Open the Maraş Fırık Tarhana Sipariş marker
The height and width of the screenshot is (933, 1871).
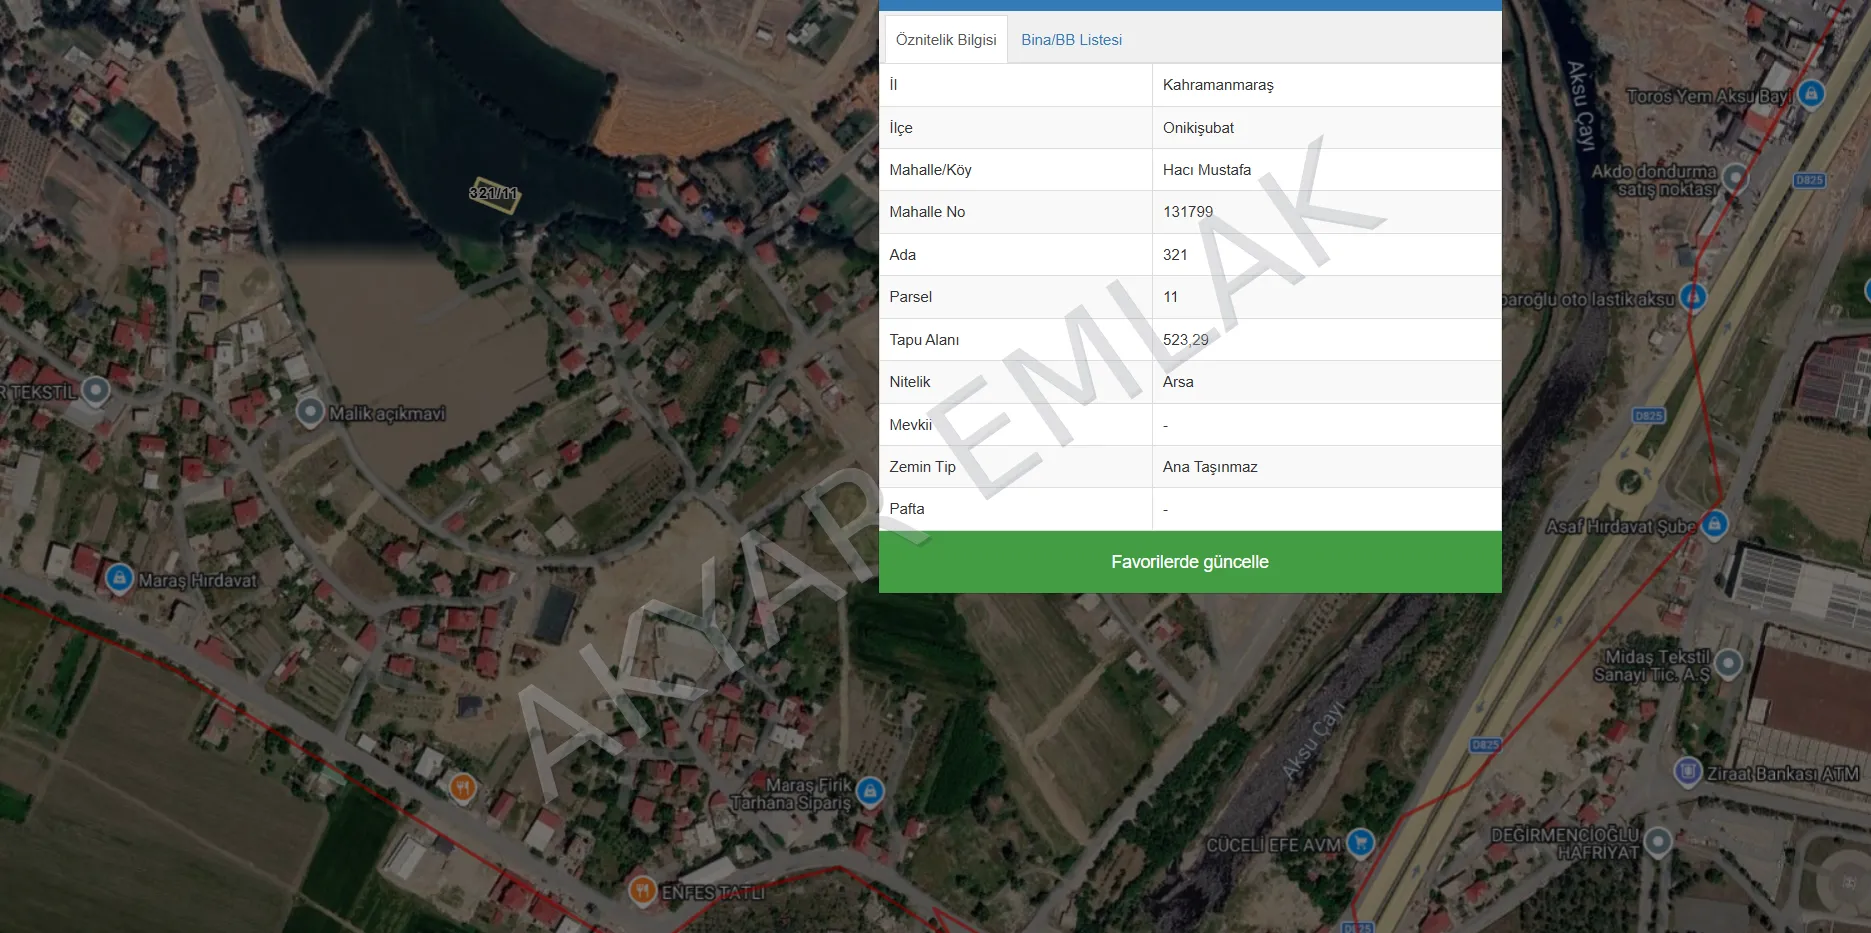pyautogui.click(x=870, y=791)
